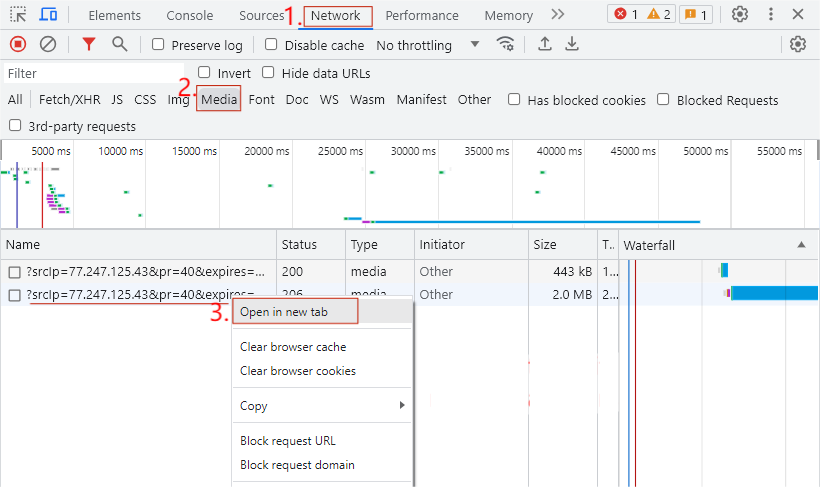Expand the more tabs chevron
Image resolution: width=820 pixels, height=487 pixels.
558,15
